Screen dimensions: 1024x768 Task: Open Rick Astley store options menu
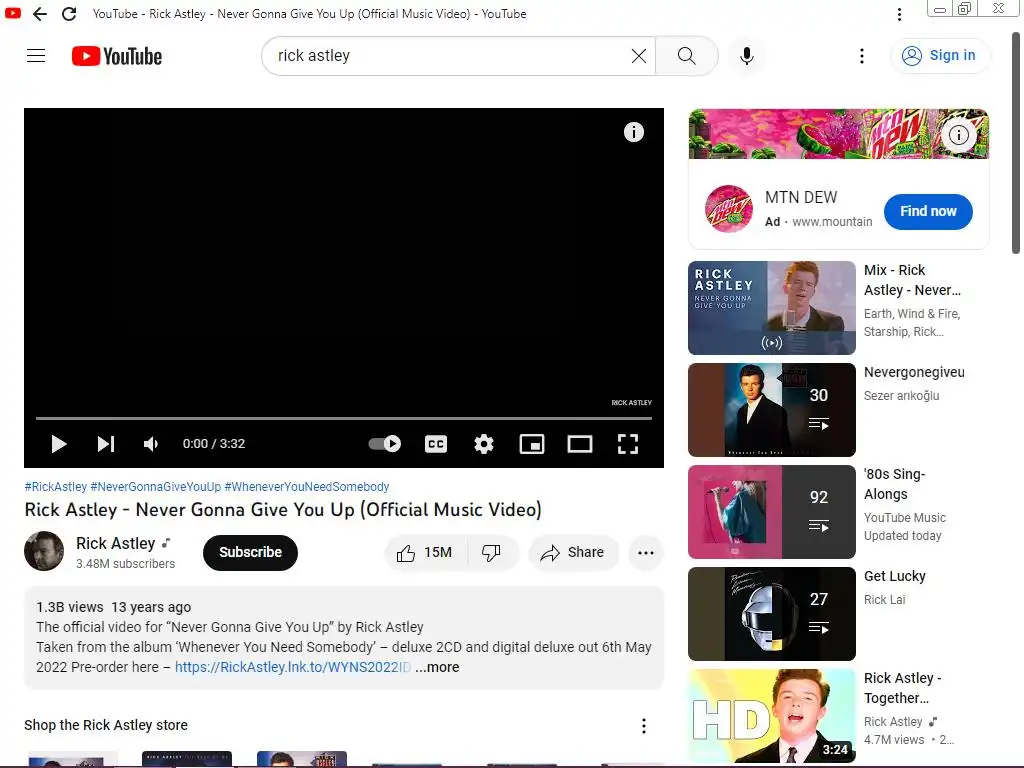coord(644,726)
